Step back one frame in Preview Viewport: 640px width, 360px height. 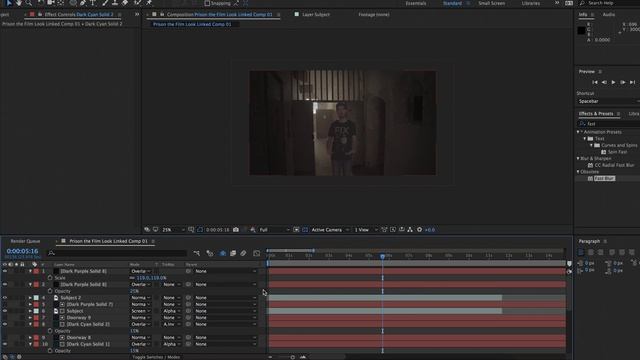tap(604, 82)
